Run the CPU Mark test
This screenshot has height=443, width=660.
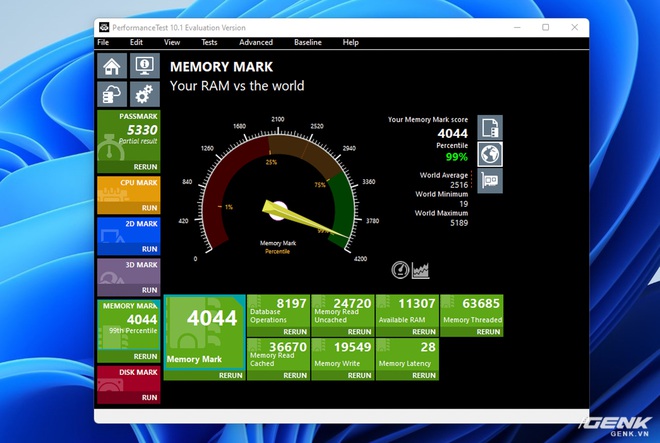point(149,208)
